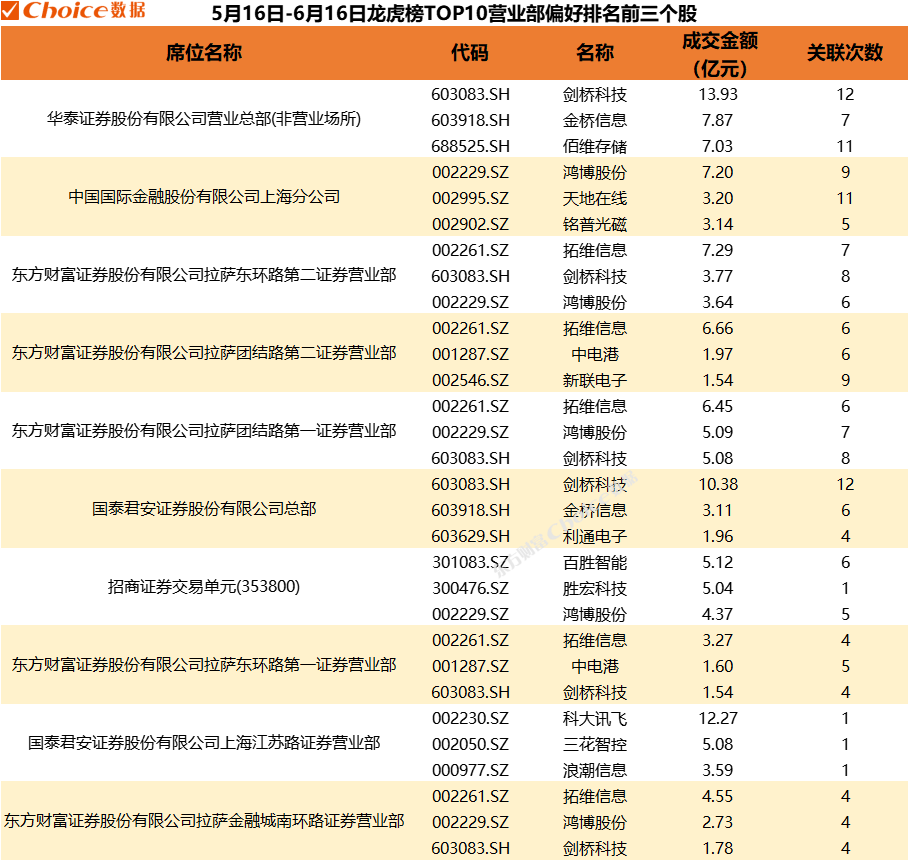Click the 关联次数 column header
The height and width of the screenshot is (860, 908).
845,53
